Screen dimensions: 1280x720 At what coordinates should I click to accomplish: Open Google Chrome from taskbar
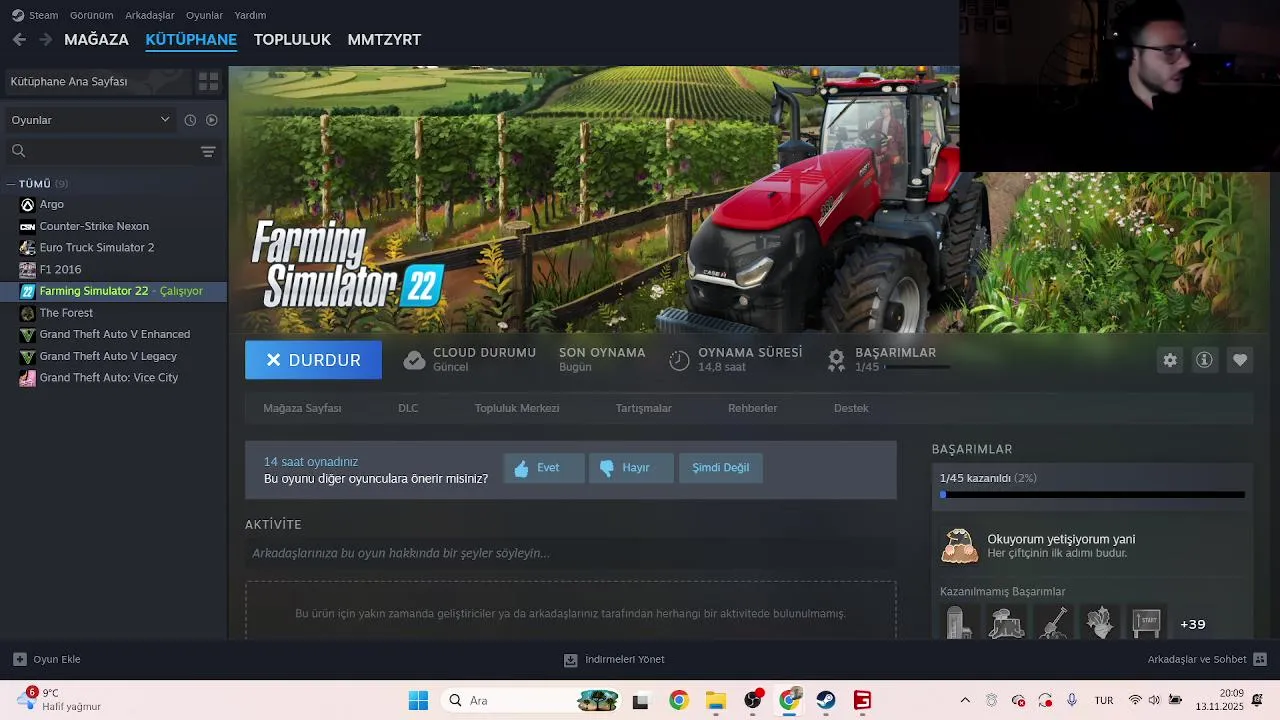(679, 700)
